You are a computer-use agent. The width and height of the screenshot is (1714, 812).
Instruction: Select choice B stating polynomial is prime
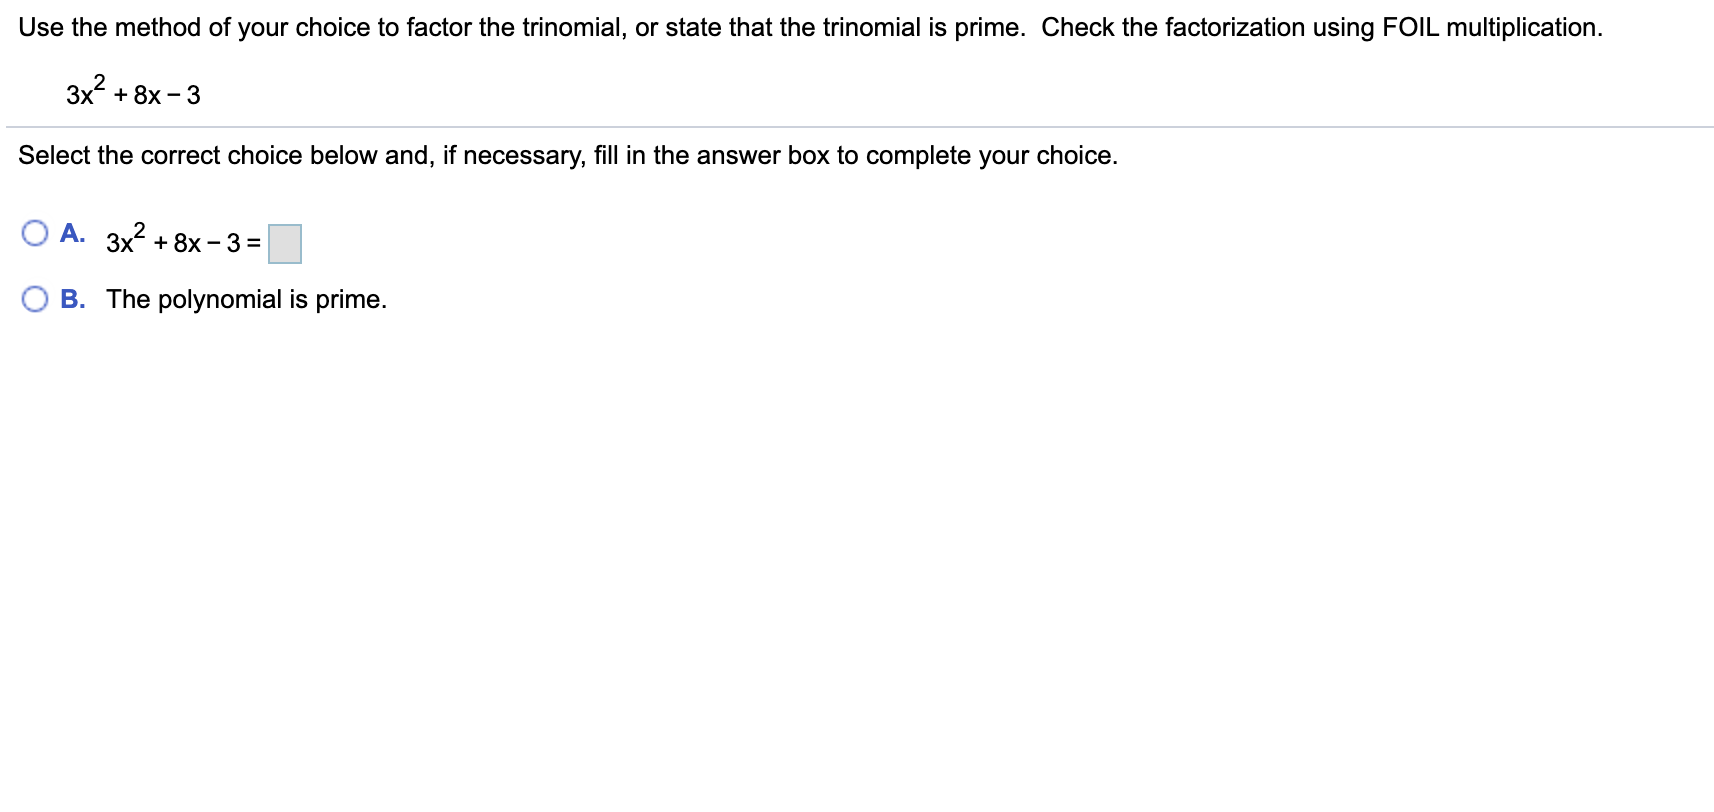point(37,296)
